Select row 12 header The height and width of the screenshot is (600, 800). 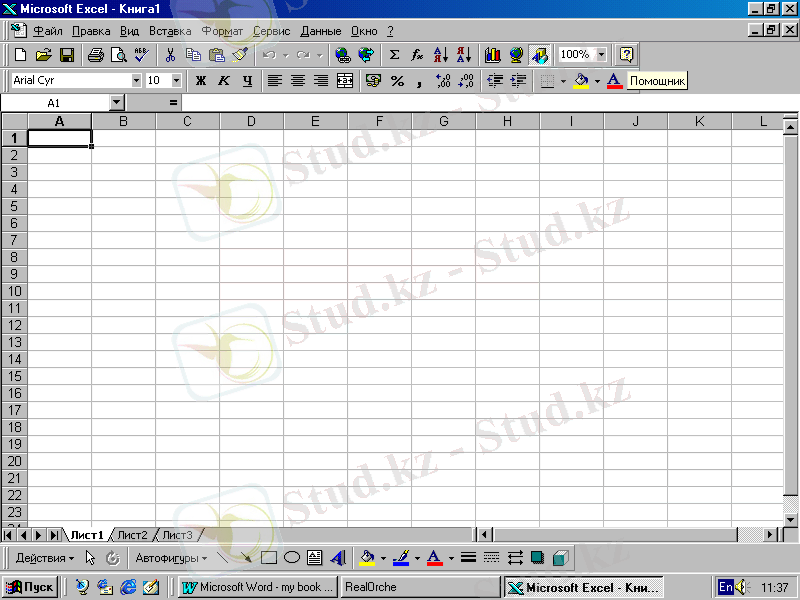click(x=14, y=325)
